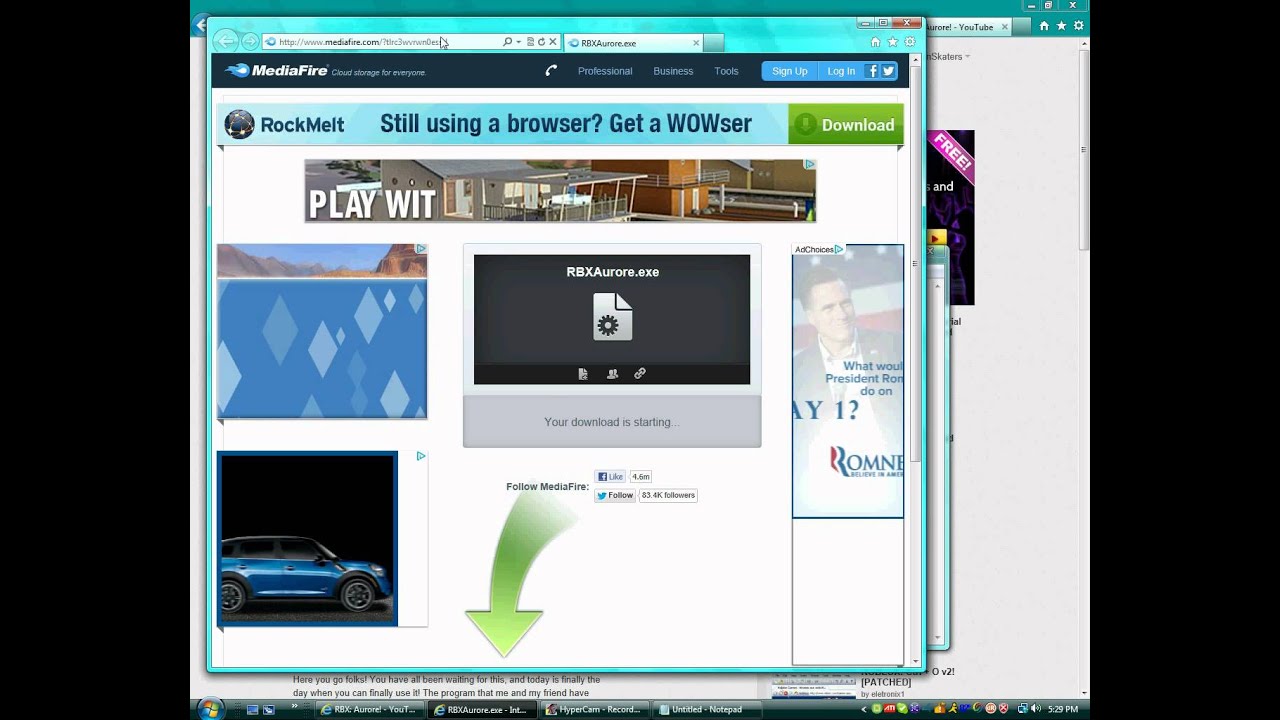Open the Tools menu on MediaFire
Viewport: 1280px width, 720px height.
(726, 71)
